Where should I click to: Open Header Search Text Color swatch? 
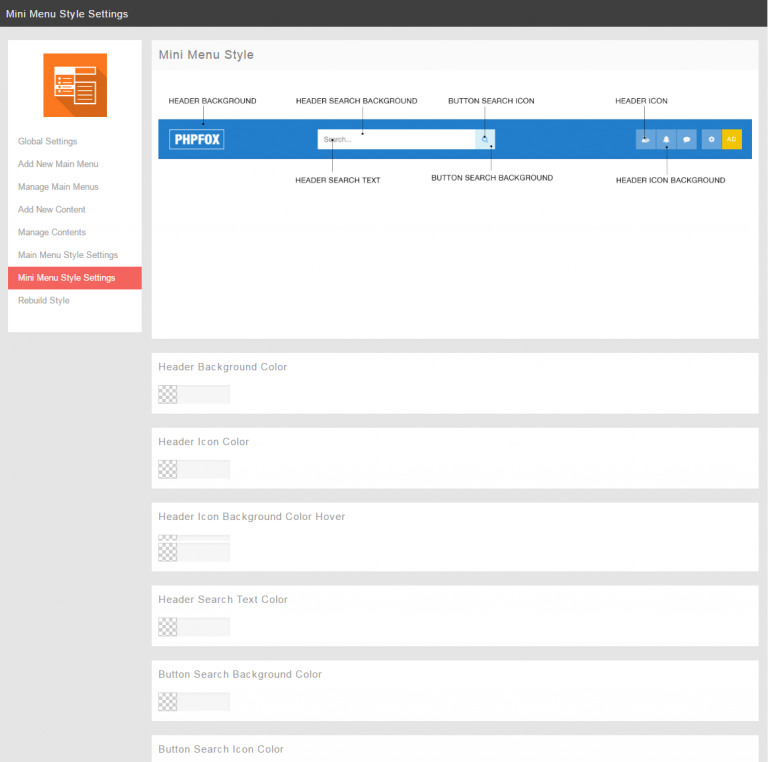168,627
